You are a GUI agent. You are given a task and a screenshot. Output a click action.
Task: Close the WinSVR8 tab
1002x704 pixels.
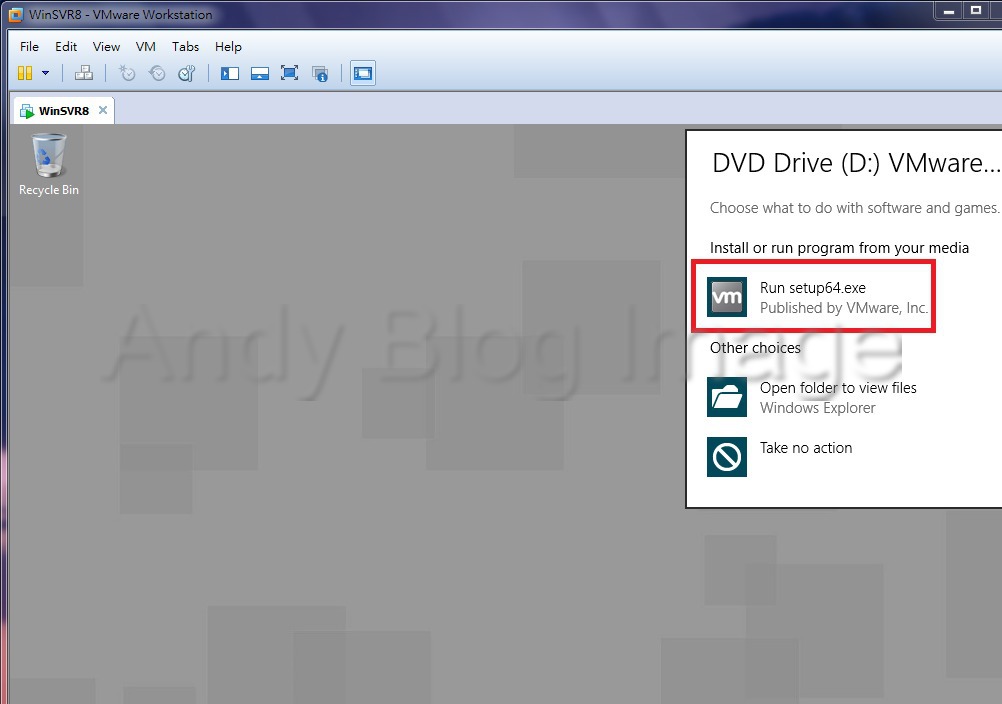102,110
